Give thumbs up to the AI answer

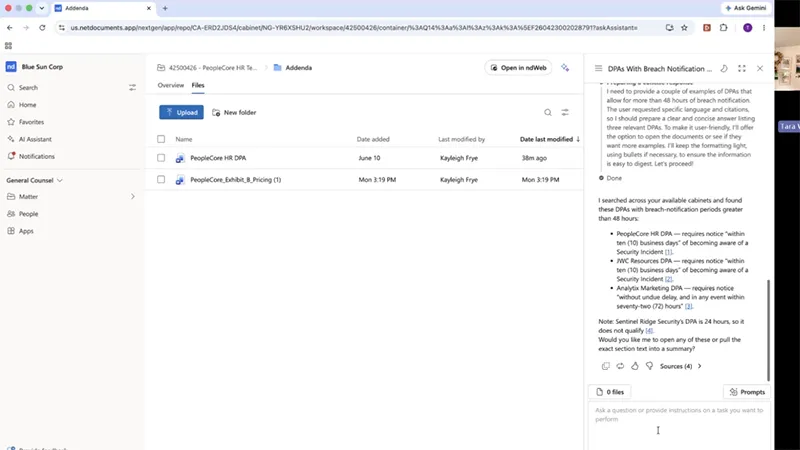635,366
